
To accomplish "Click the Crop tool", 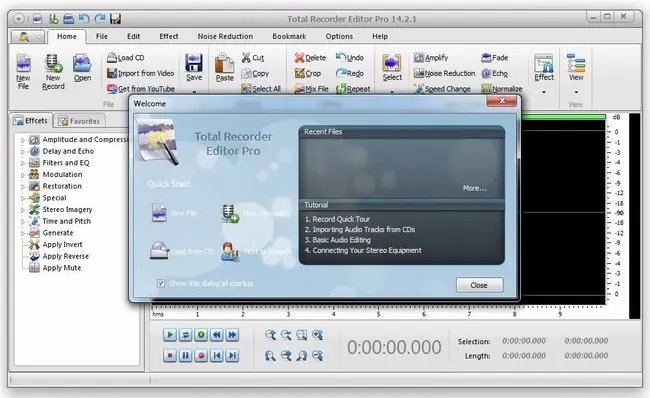I will tap(308, 73).
